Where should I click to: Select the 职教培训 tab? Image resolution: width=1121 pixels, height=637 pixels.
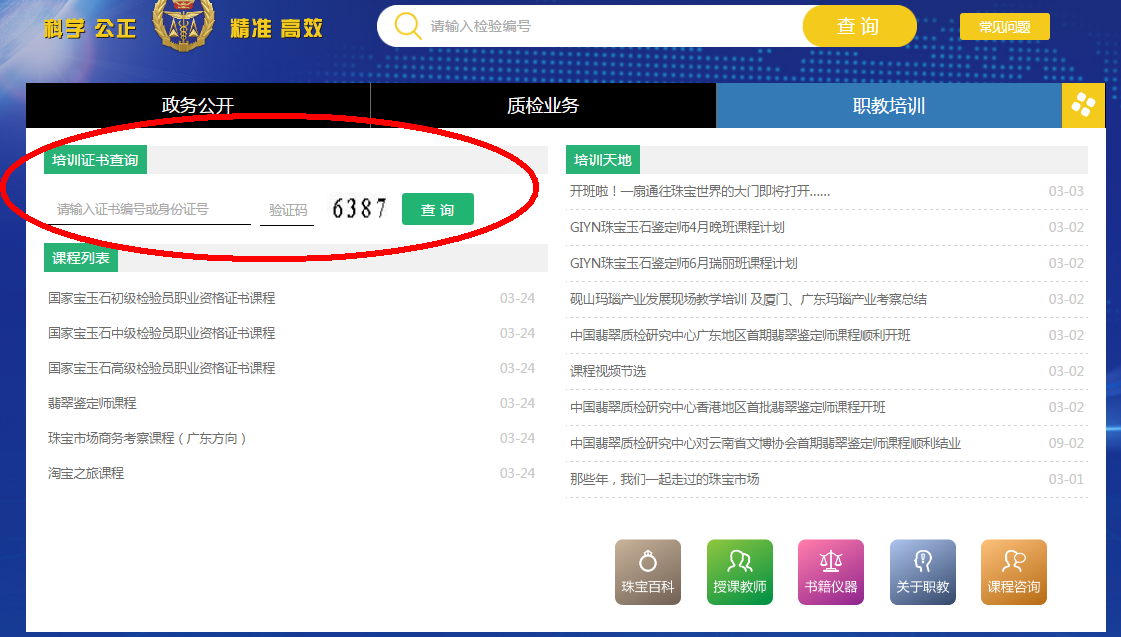point(888,105)
